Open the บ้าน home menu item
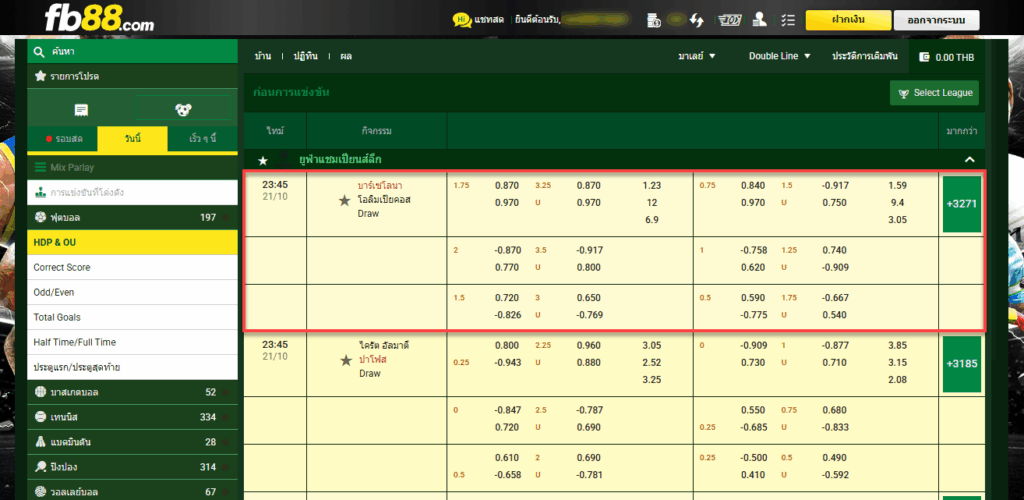This screenshot has height=500, width=1024. [263, 57]
